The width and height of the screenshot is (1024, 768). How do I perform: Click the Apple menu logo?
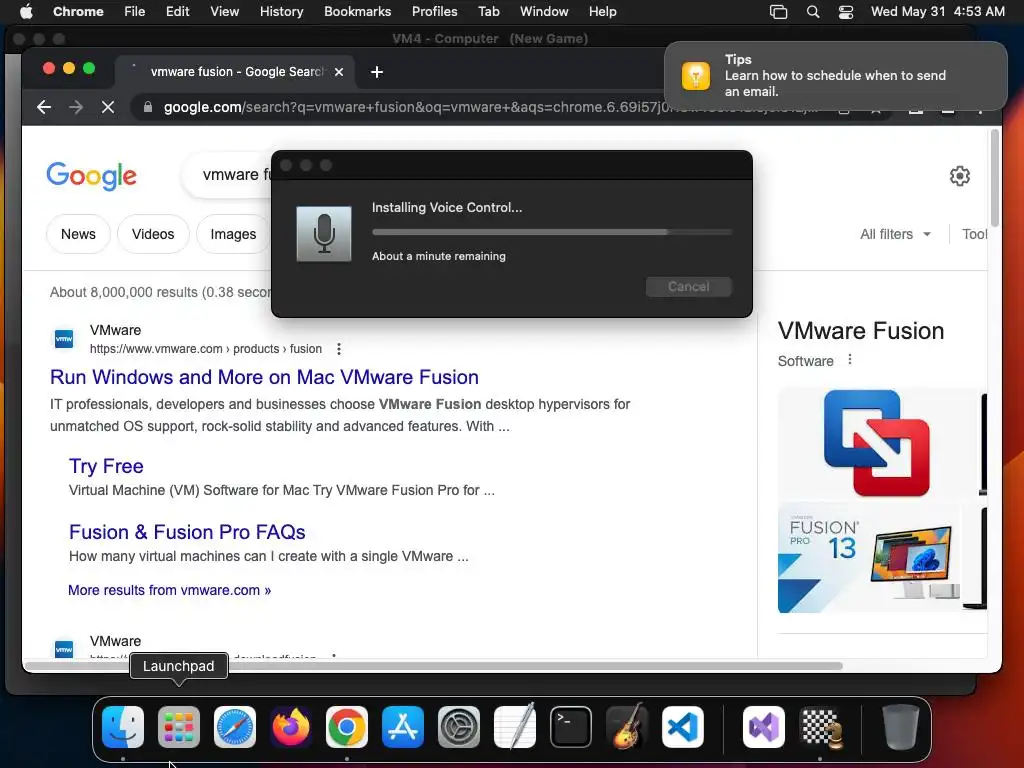coord(26,11)
